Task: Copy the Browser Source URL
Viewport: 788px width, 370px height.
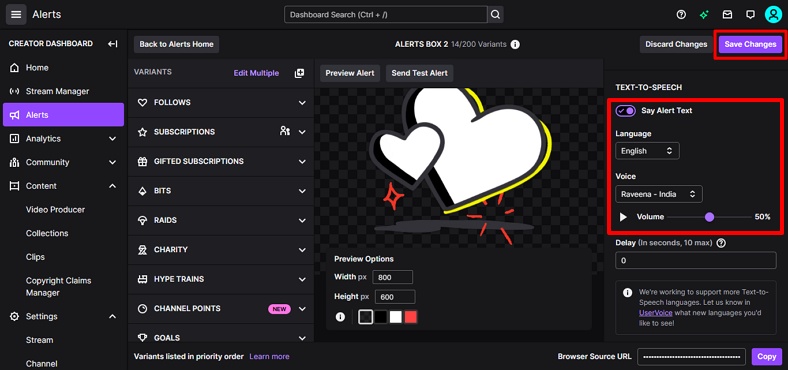Action: click(767, 356)
